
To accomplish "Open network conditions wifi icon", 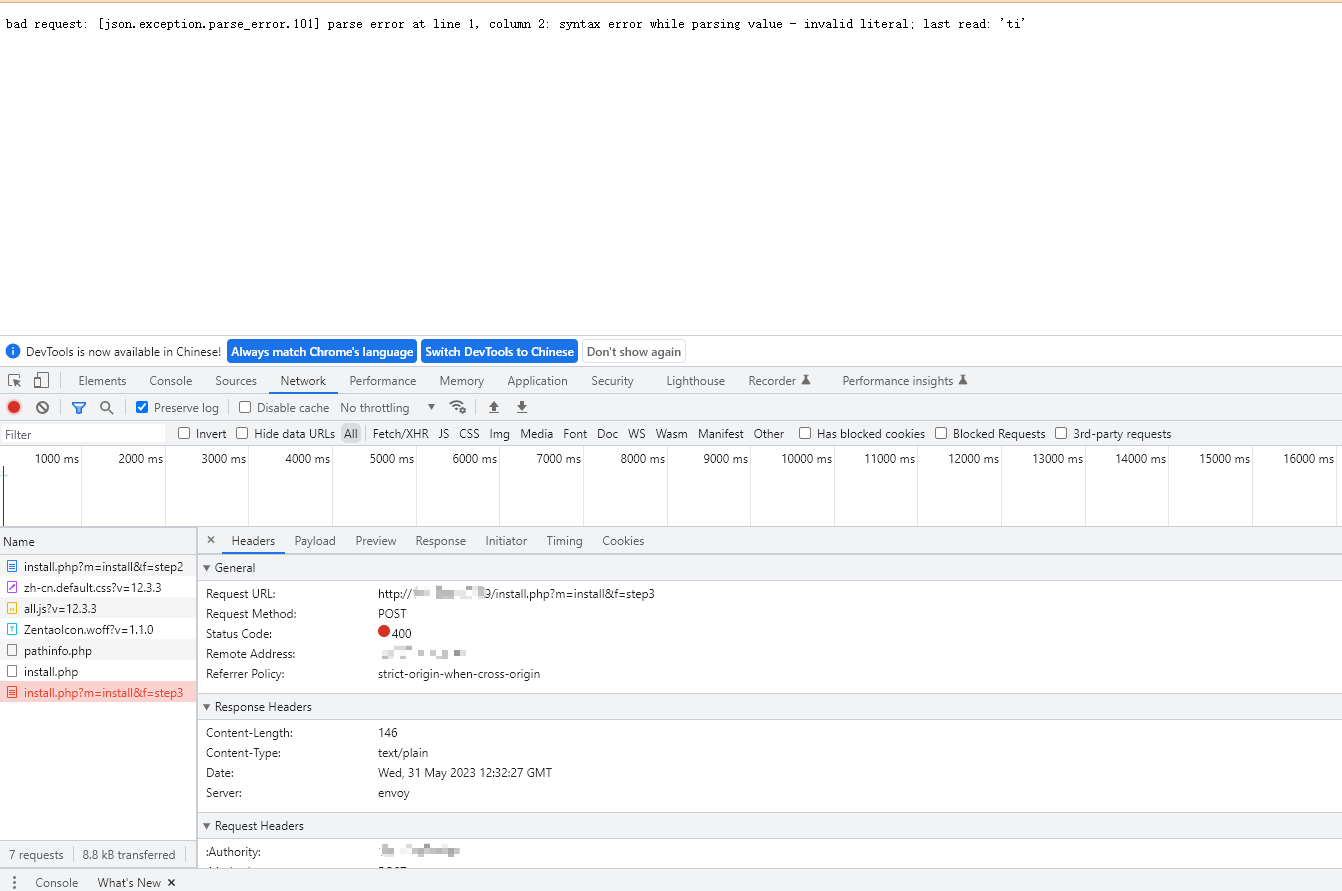I will pos(458,407).
